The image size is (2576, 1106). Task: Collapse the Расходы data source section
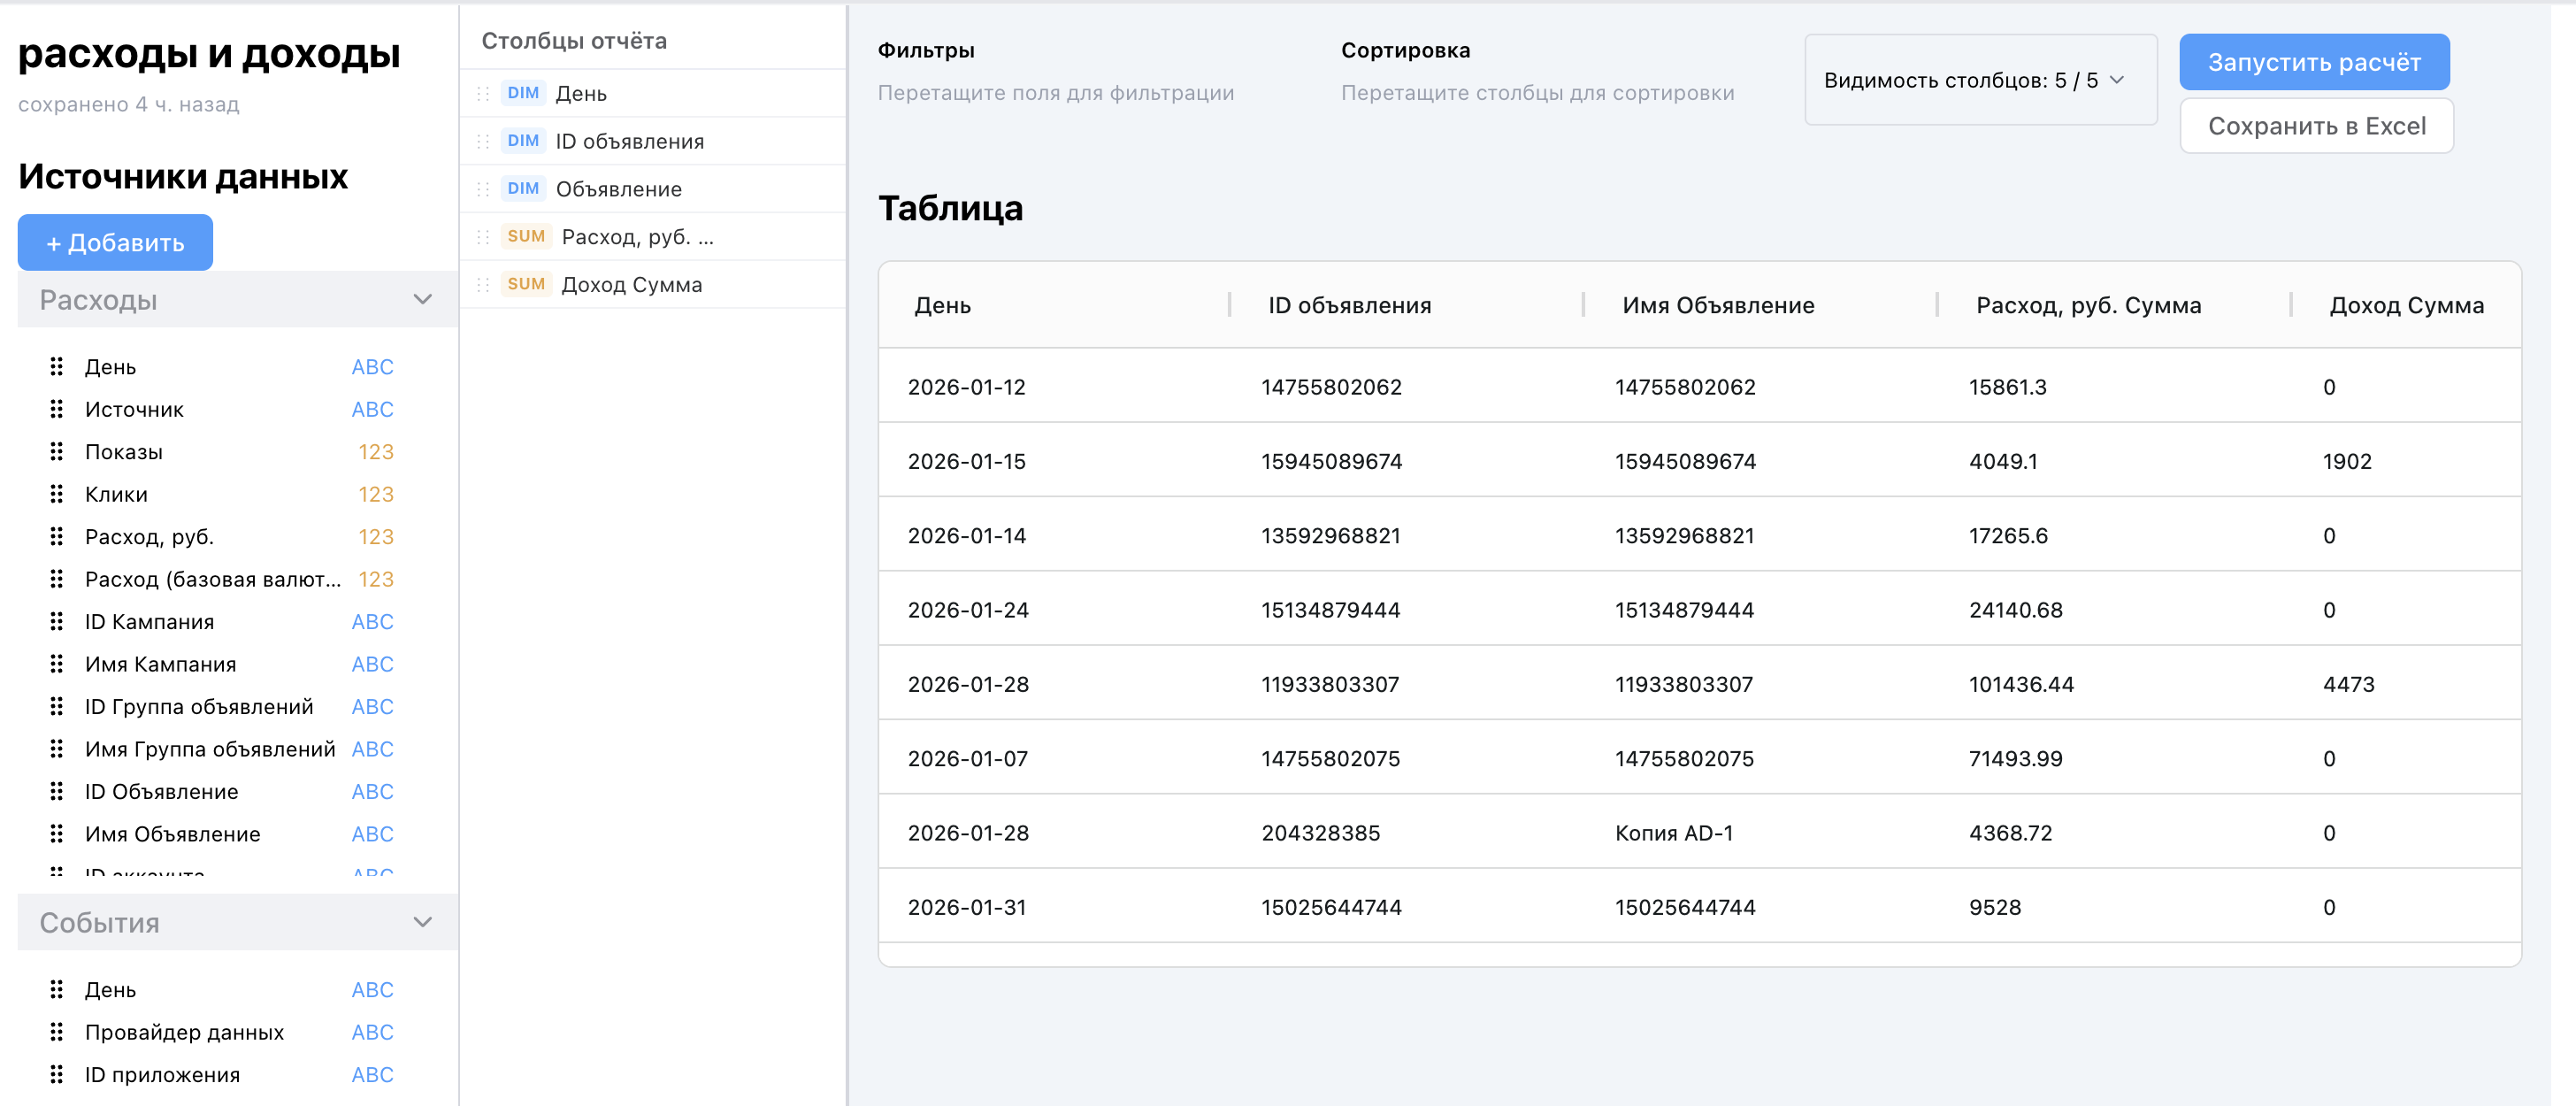pyautogui.click(x=423, y=300)
